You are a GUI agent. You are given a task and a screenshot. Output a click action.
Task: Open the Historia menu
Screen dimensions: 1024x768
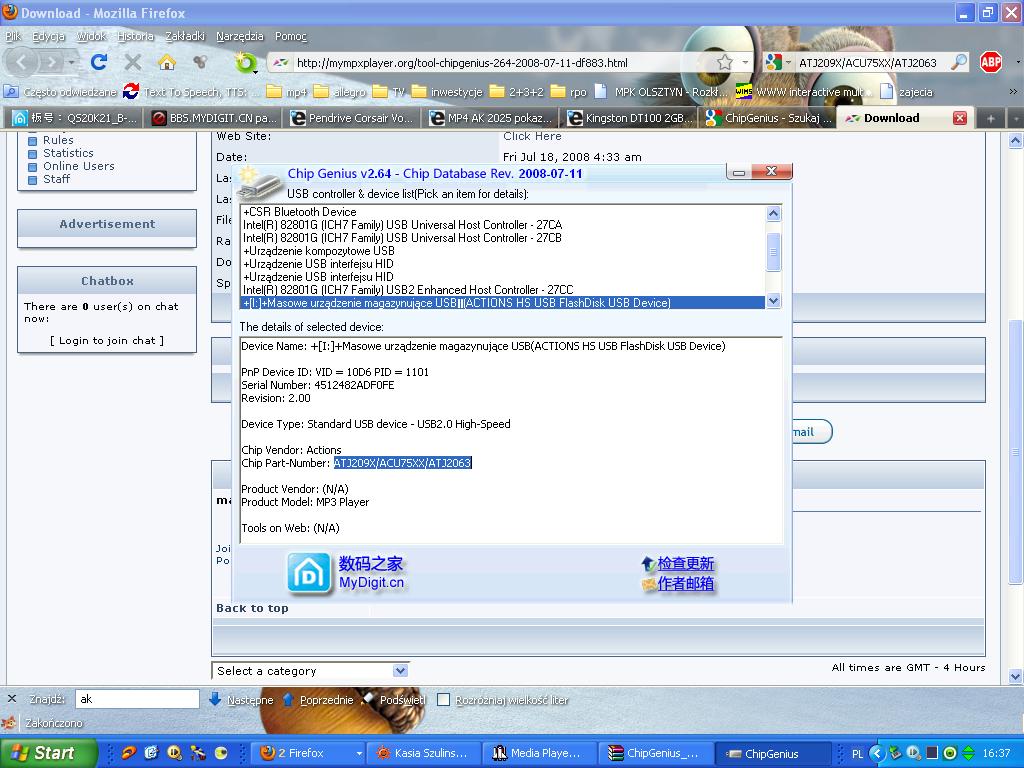pos(135,36)
